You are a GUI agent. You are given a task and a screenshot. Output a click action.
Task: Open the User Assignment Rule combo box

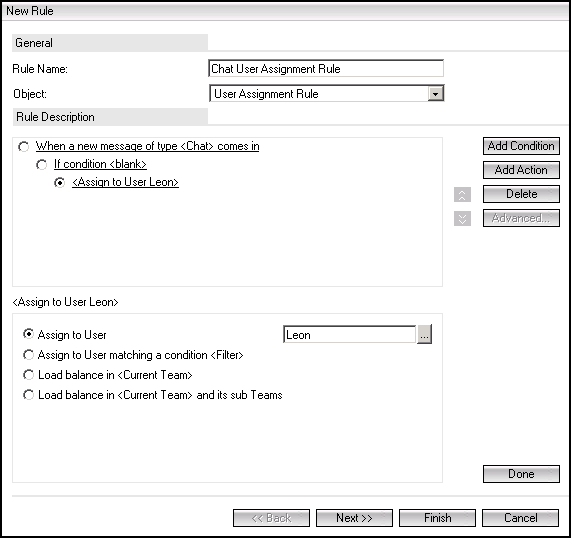[327, 94]
